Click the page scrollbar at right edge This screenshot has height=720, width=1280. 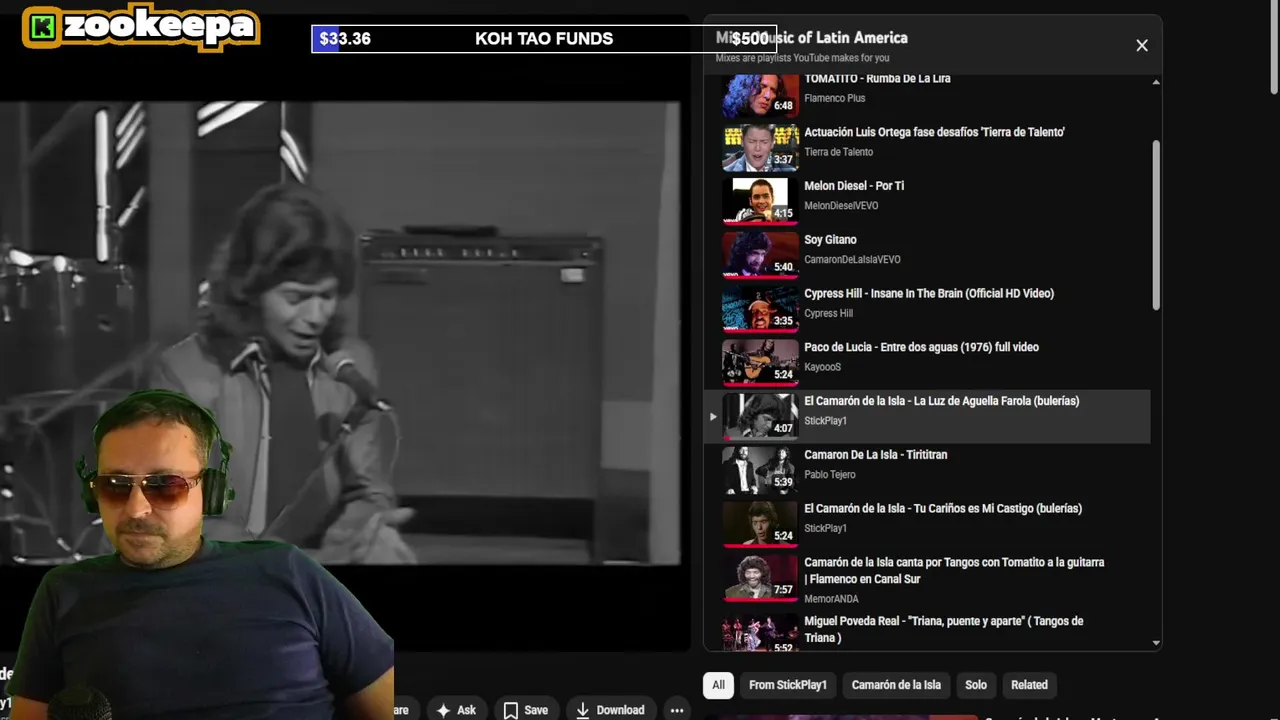point(1274,50)
